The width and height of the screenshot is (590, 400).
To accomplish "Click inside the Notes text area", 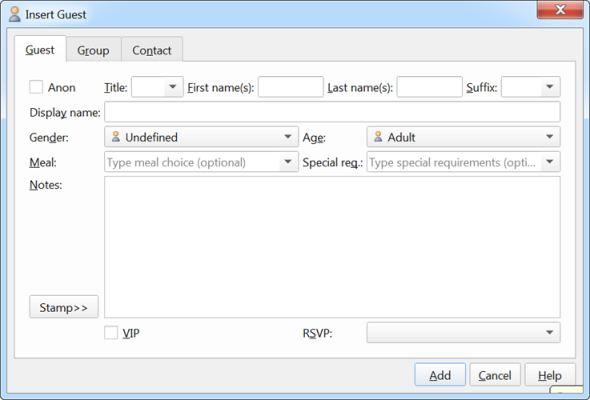I will 332,247.
